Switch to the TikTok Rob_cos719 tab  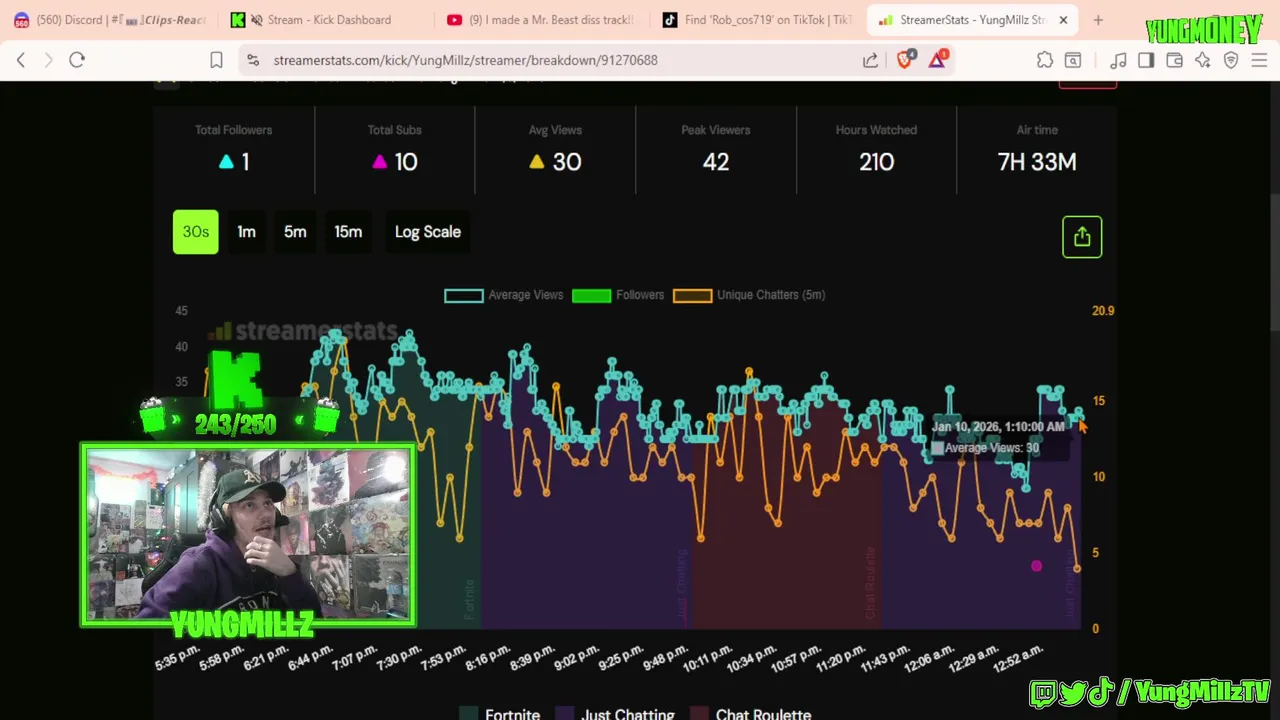point(757,20)
